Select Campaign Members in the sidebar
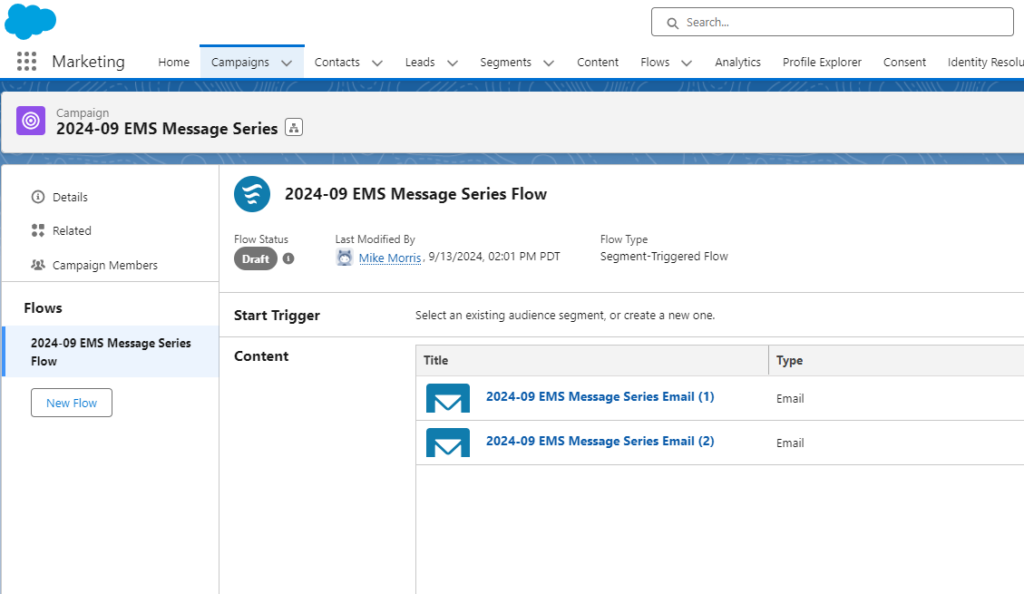Viewport: 1024px width, 594px height. pyautogui.click(x=104, y=265)
